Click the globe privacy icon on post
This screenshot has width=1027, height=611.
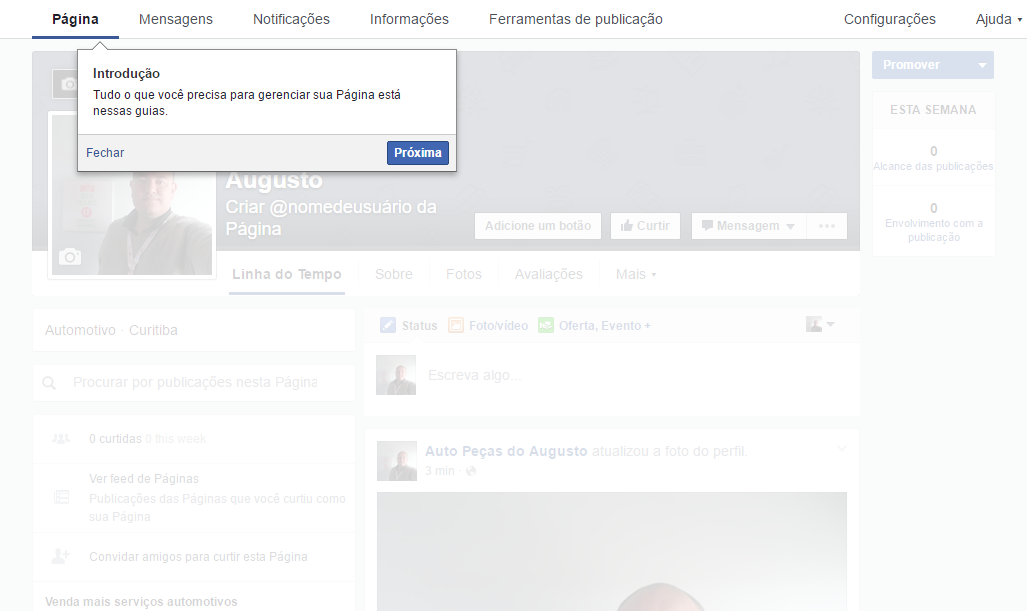pos(470,471)
